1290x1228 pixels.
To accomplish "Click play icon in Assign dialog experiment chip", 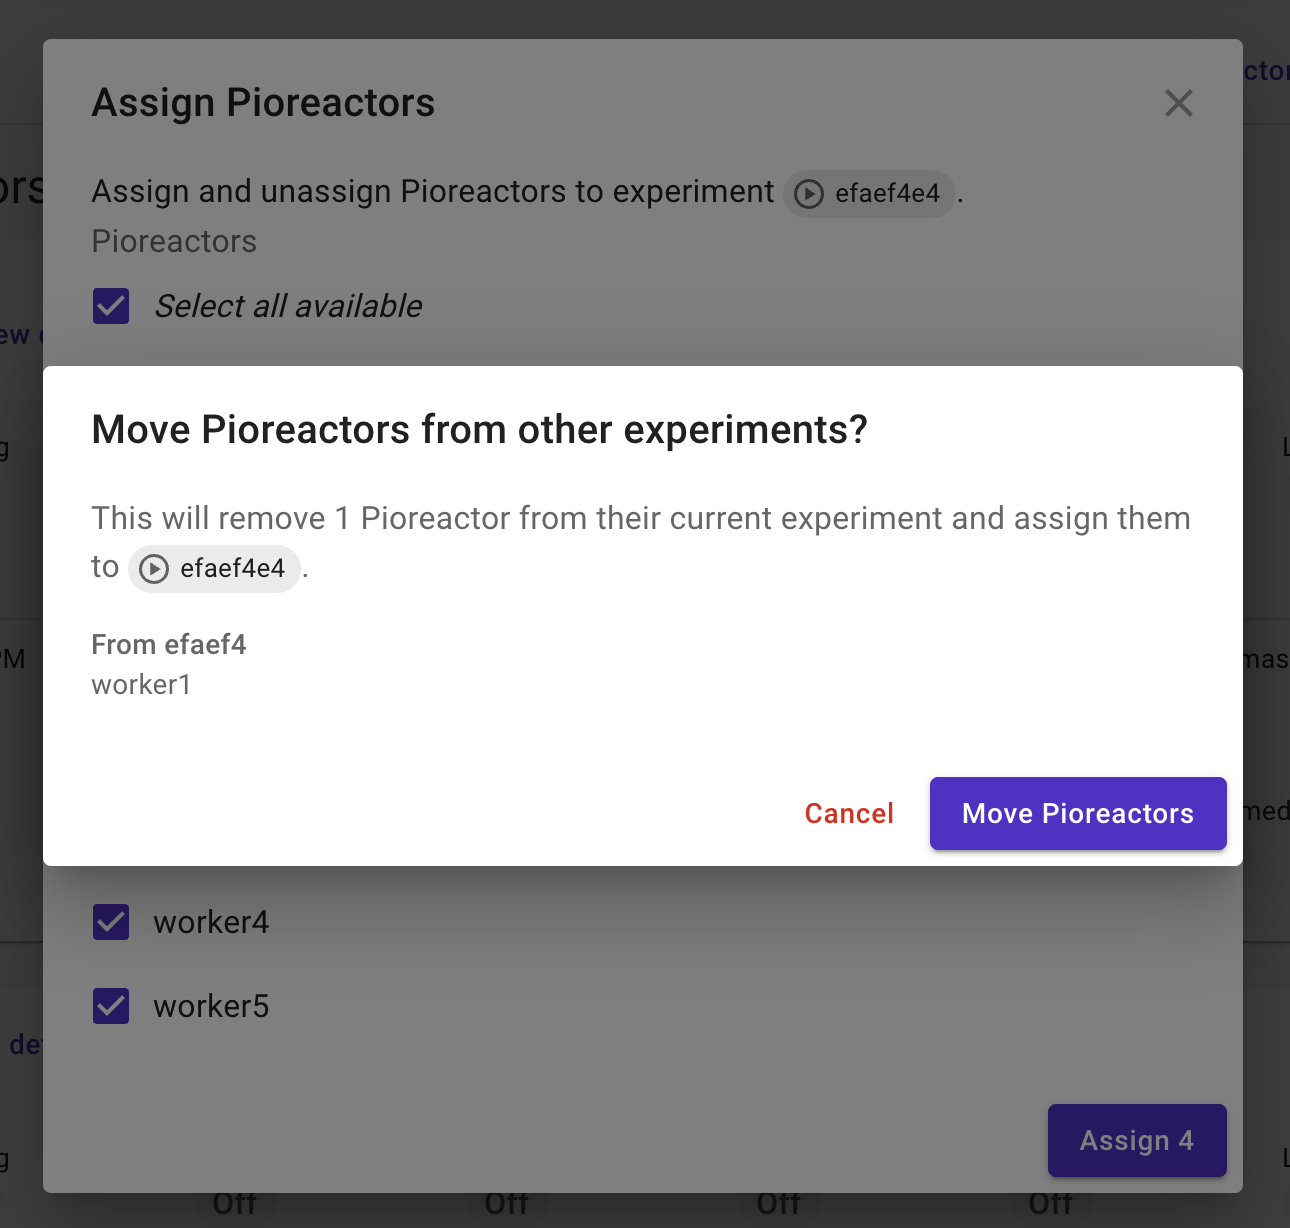I will click(x=809, y=194).
